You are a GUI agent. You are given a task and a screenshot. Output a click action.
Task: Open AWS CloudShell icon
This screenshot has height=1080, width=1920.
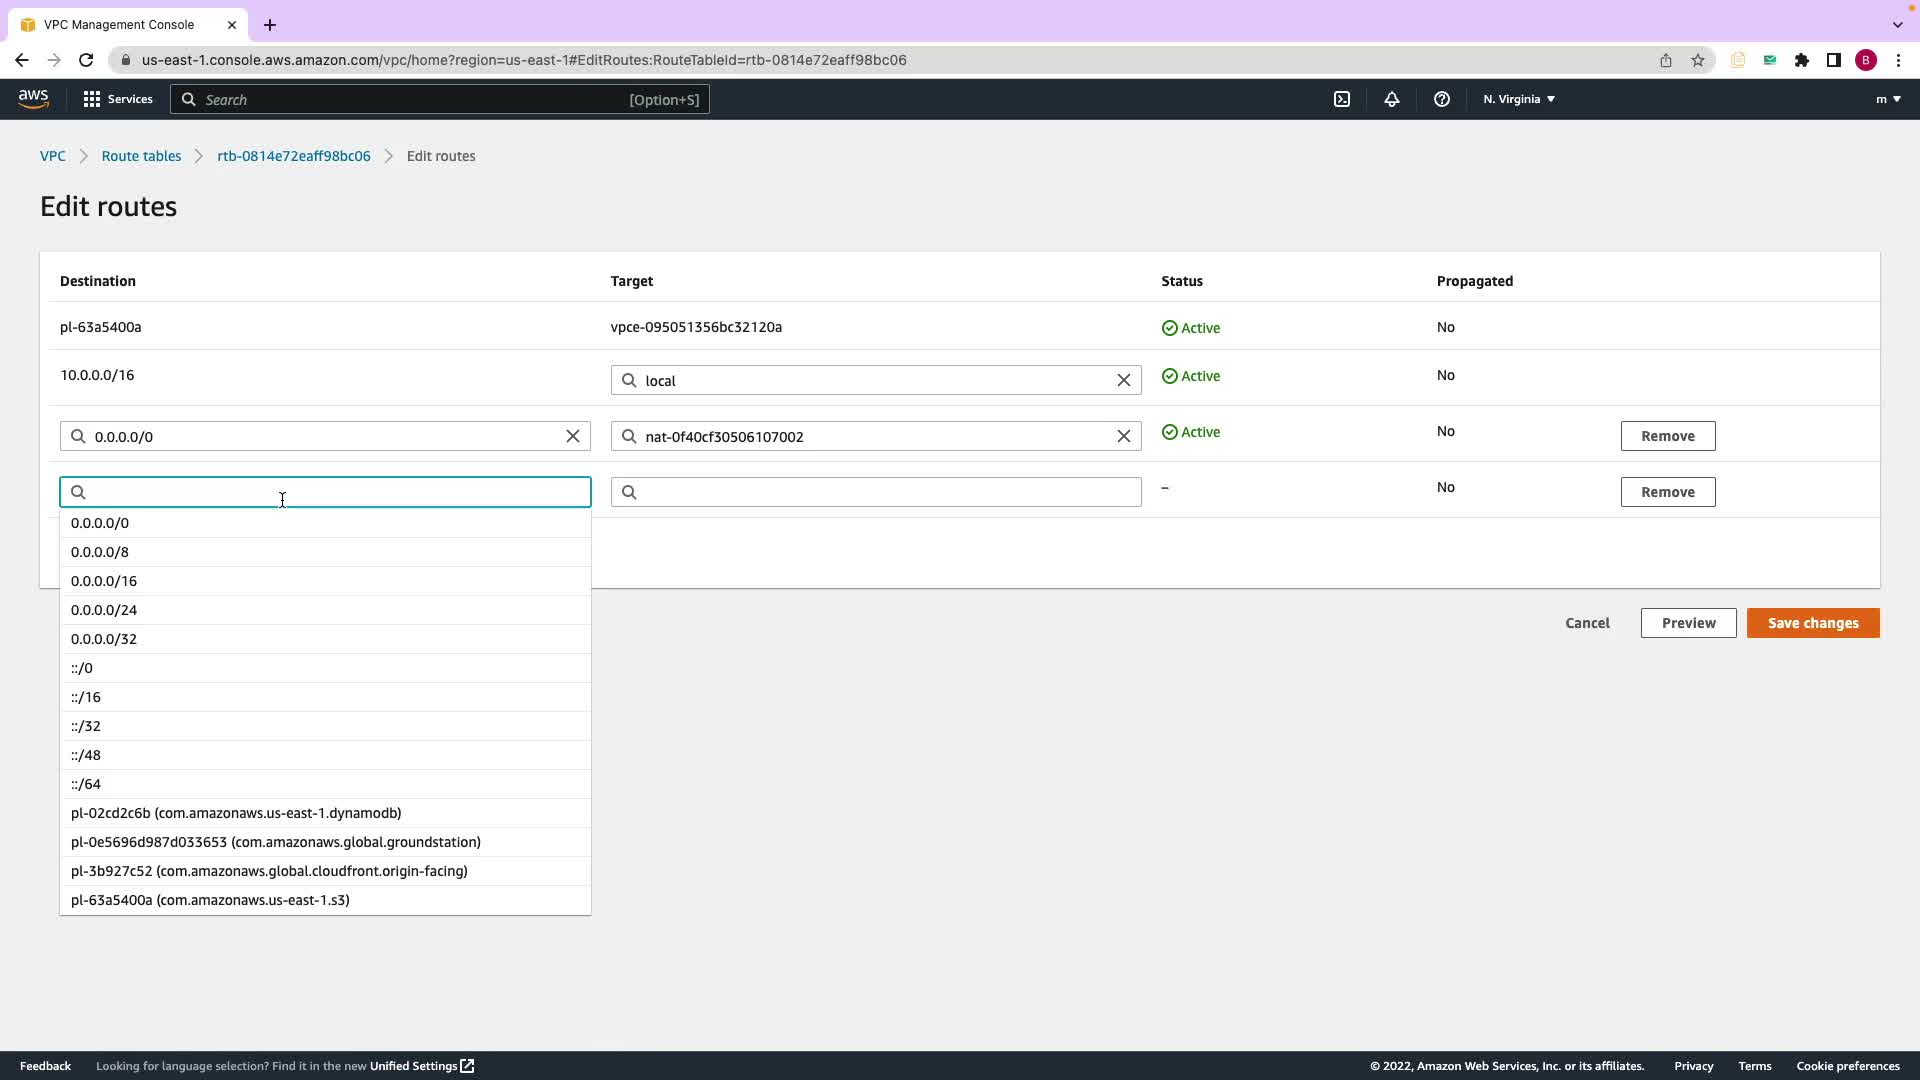tap(1342, 99)
